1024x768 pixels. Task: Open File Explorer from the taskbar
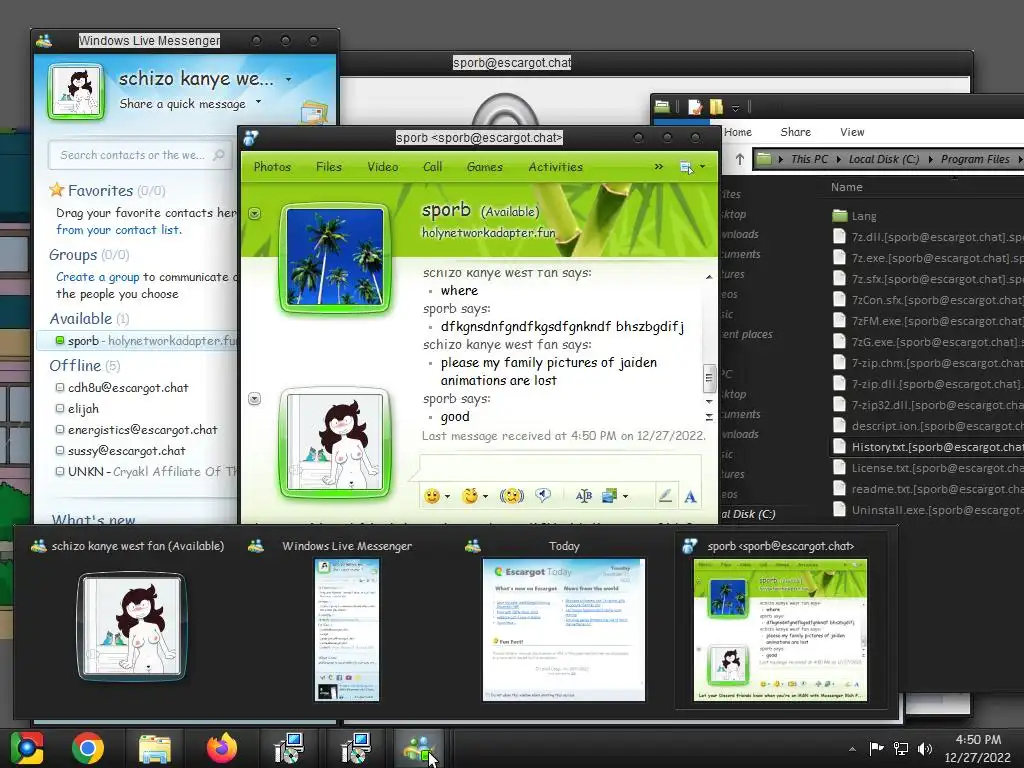click(x=155, y=748)
